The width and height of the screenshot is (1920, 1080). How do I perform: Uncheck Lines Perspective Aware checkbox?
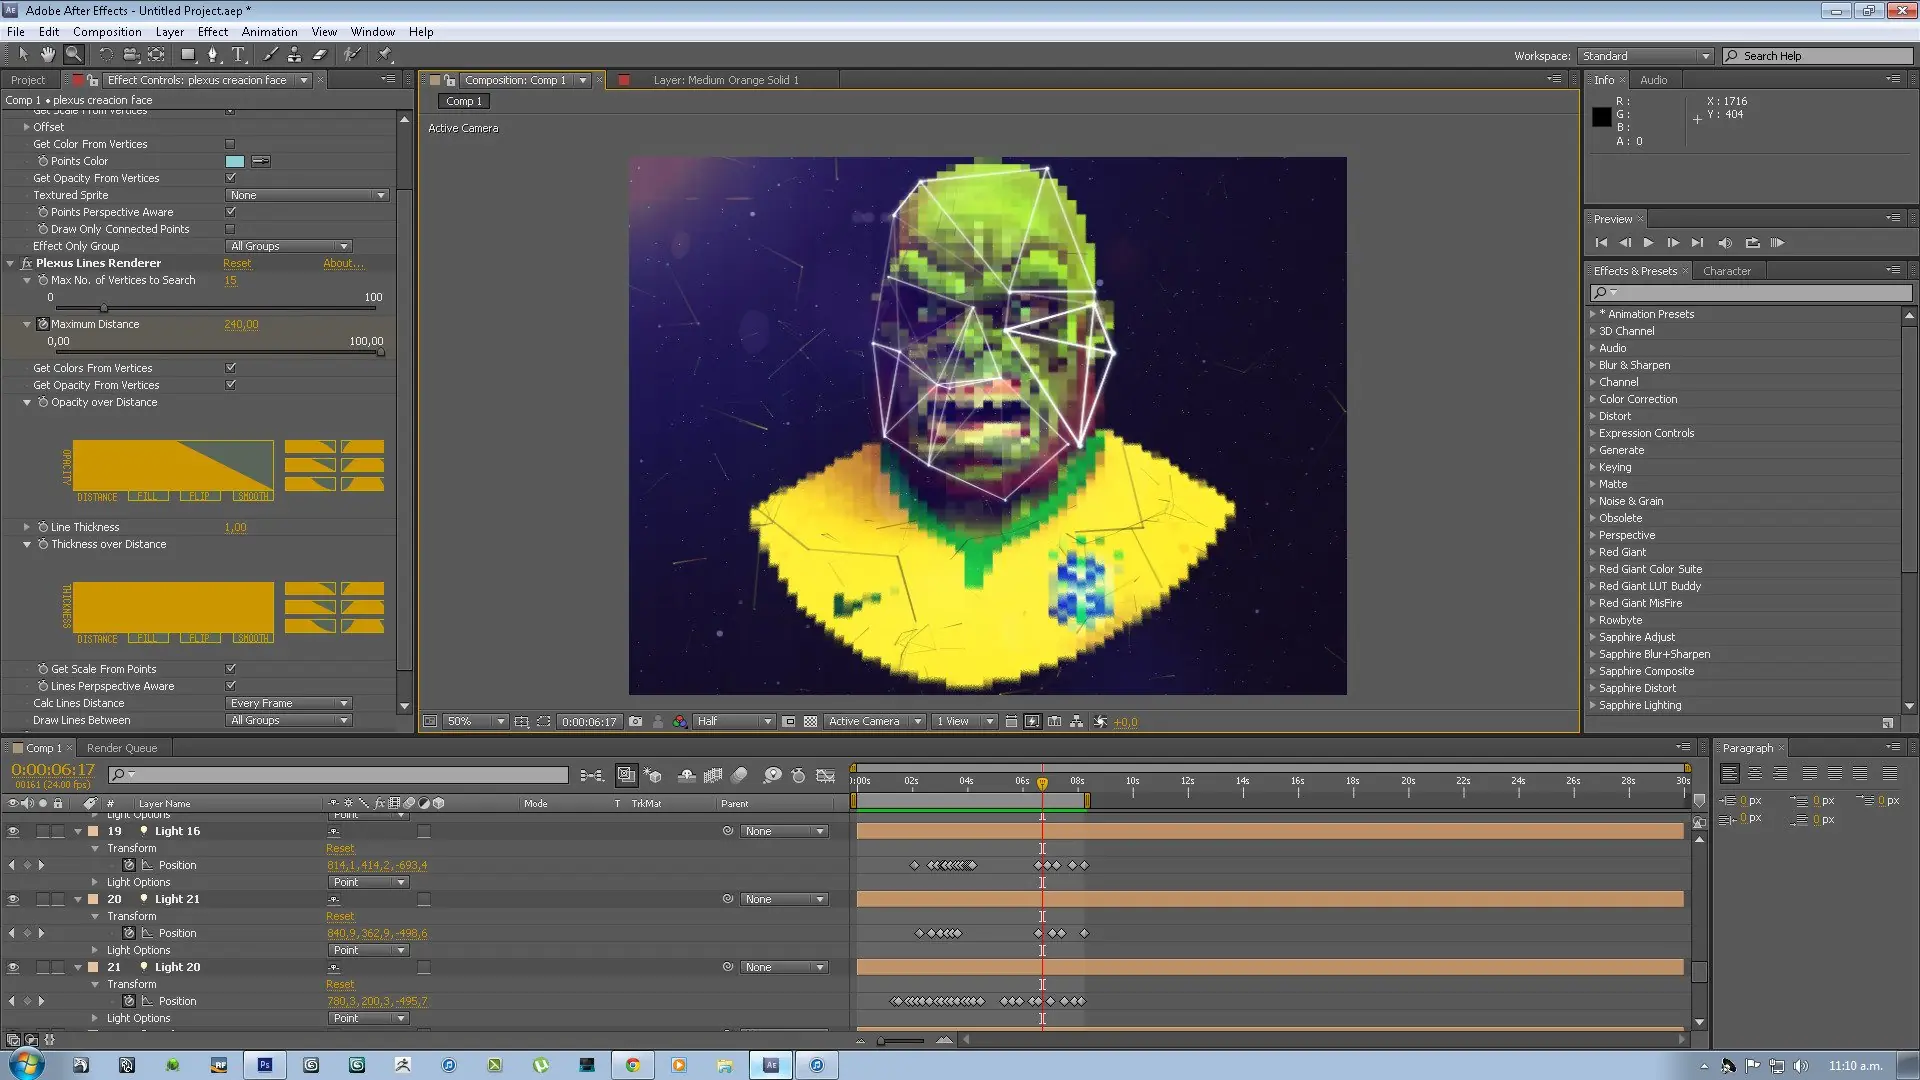coord(230,686)
